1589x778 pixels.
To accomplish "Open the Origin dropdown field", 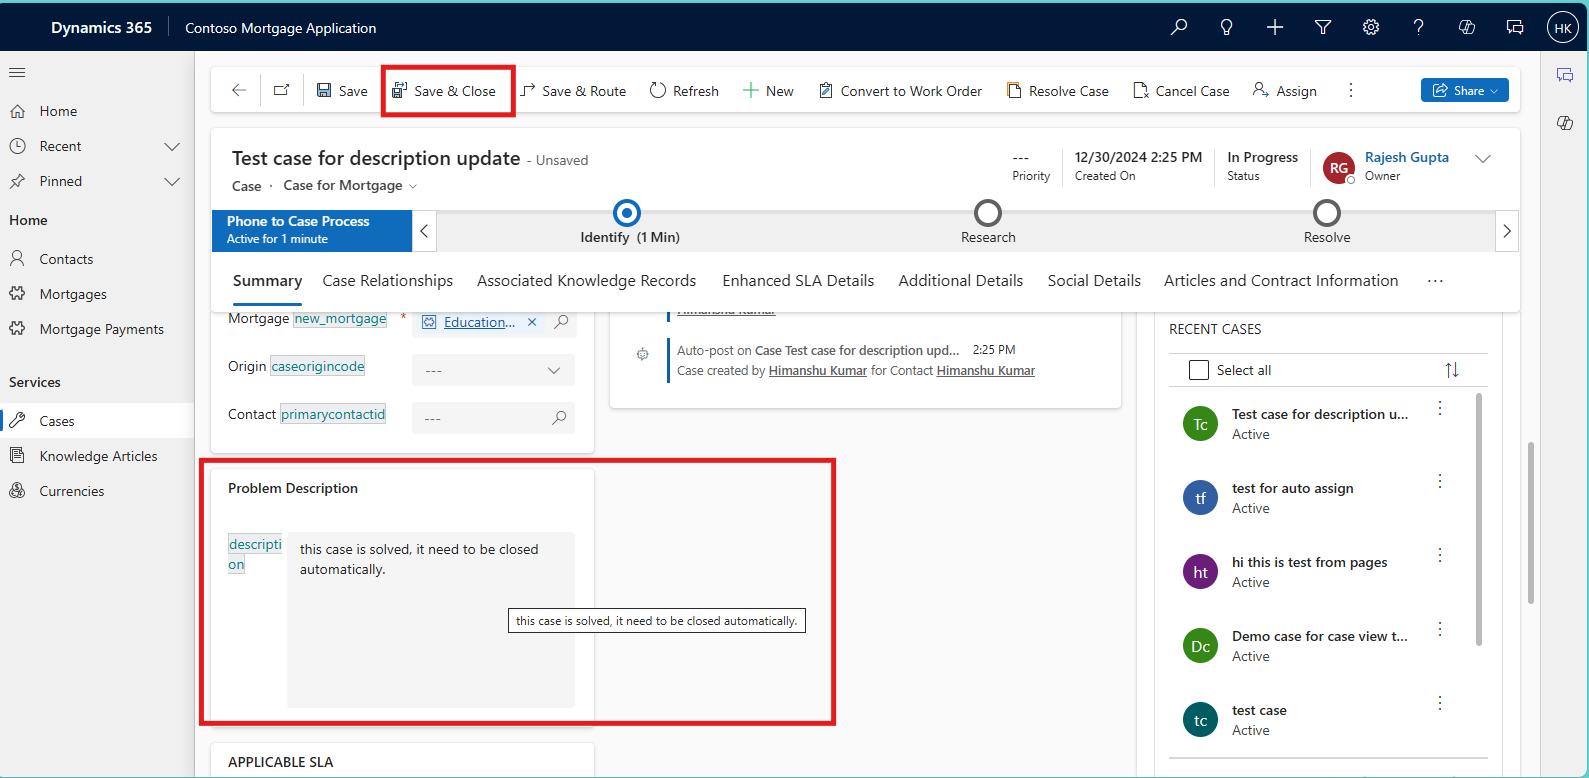I will point(493,370).
